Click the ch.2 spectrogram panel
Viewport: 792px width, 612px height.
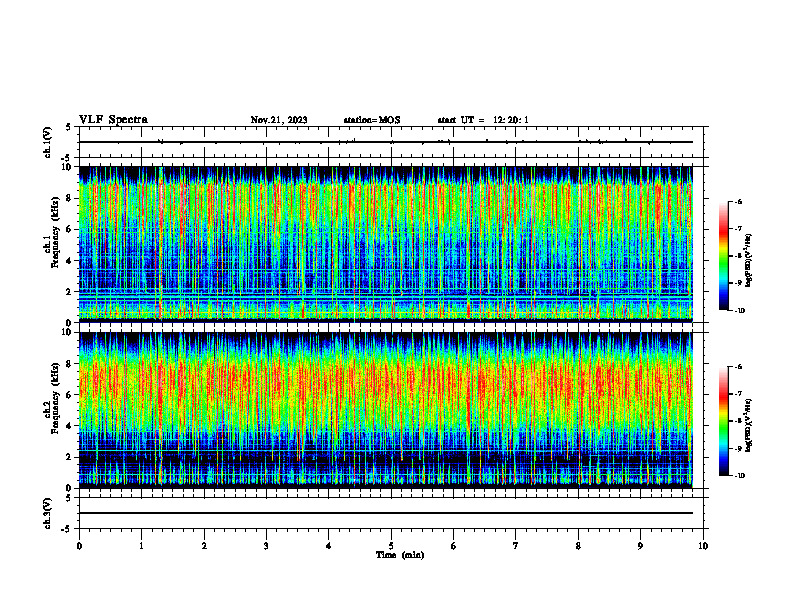click(385, 410)
